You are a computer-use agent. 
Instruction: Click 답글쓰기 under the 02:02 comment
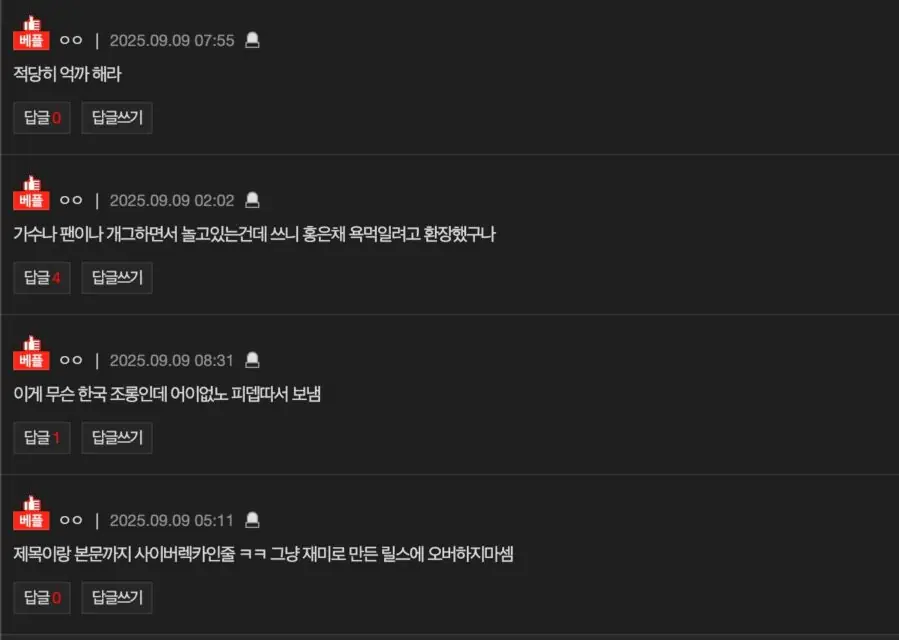[x=117, y=278]
